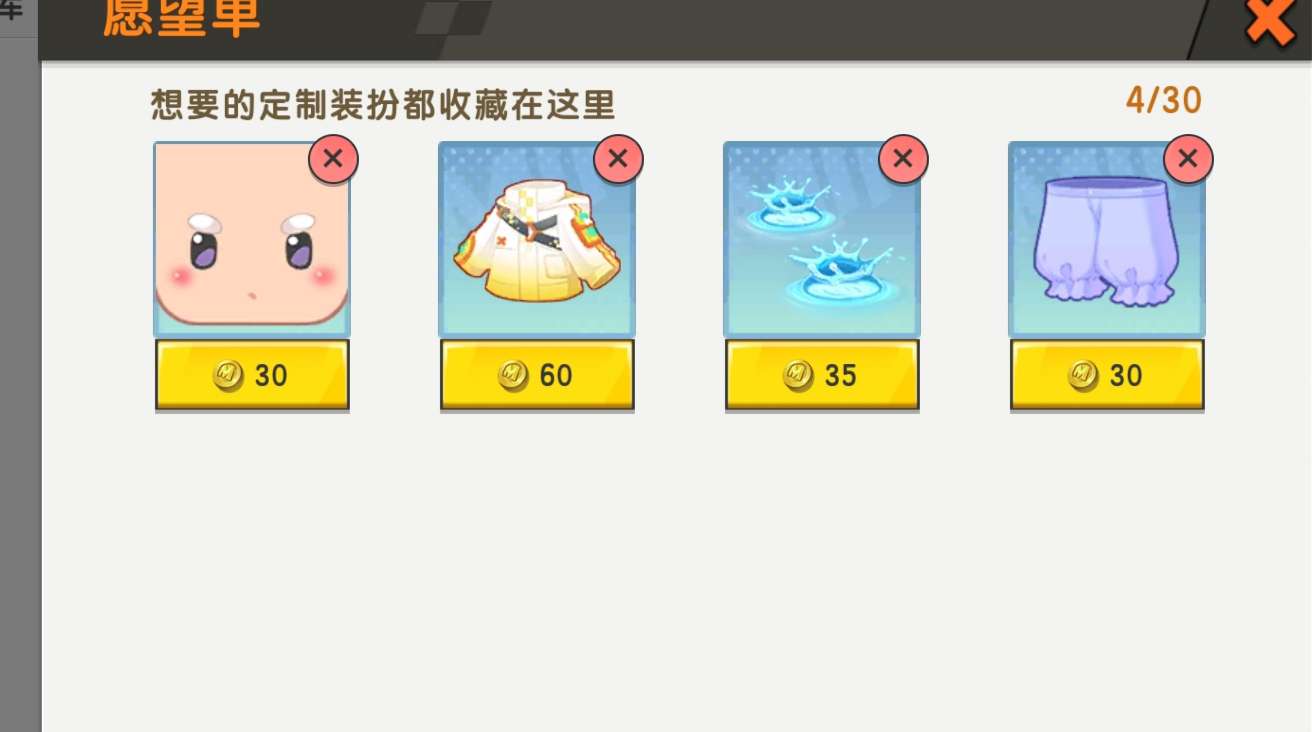
Task: Purchase the splash effect for 35 coins
Action: pos(822,375)
